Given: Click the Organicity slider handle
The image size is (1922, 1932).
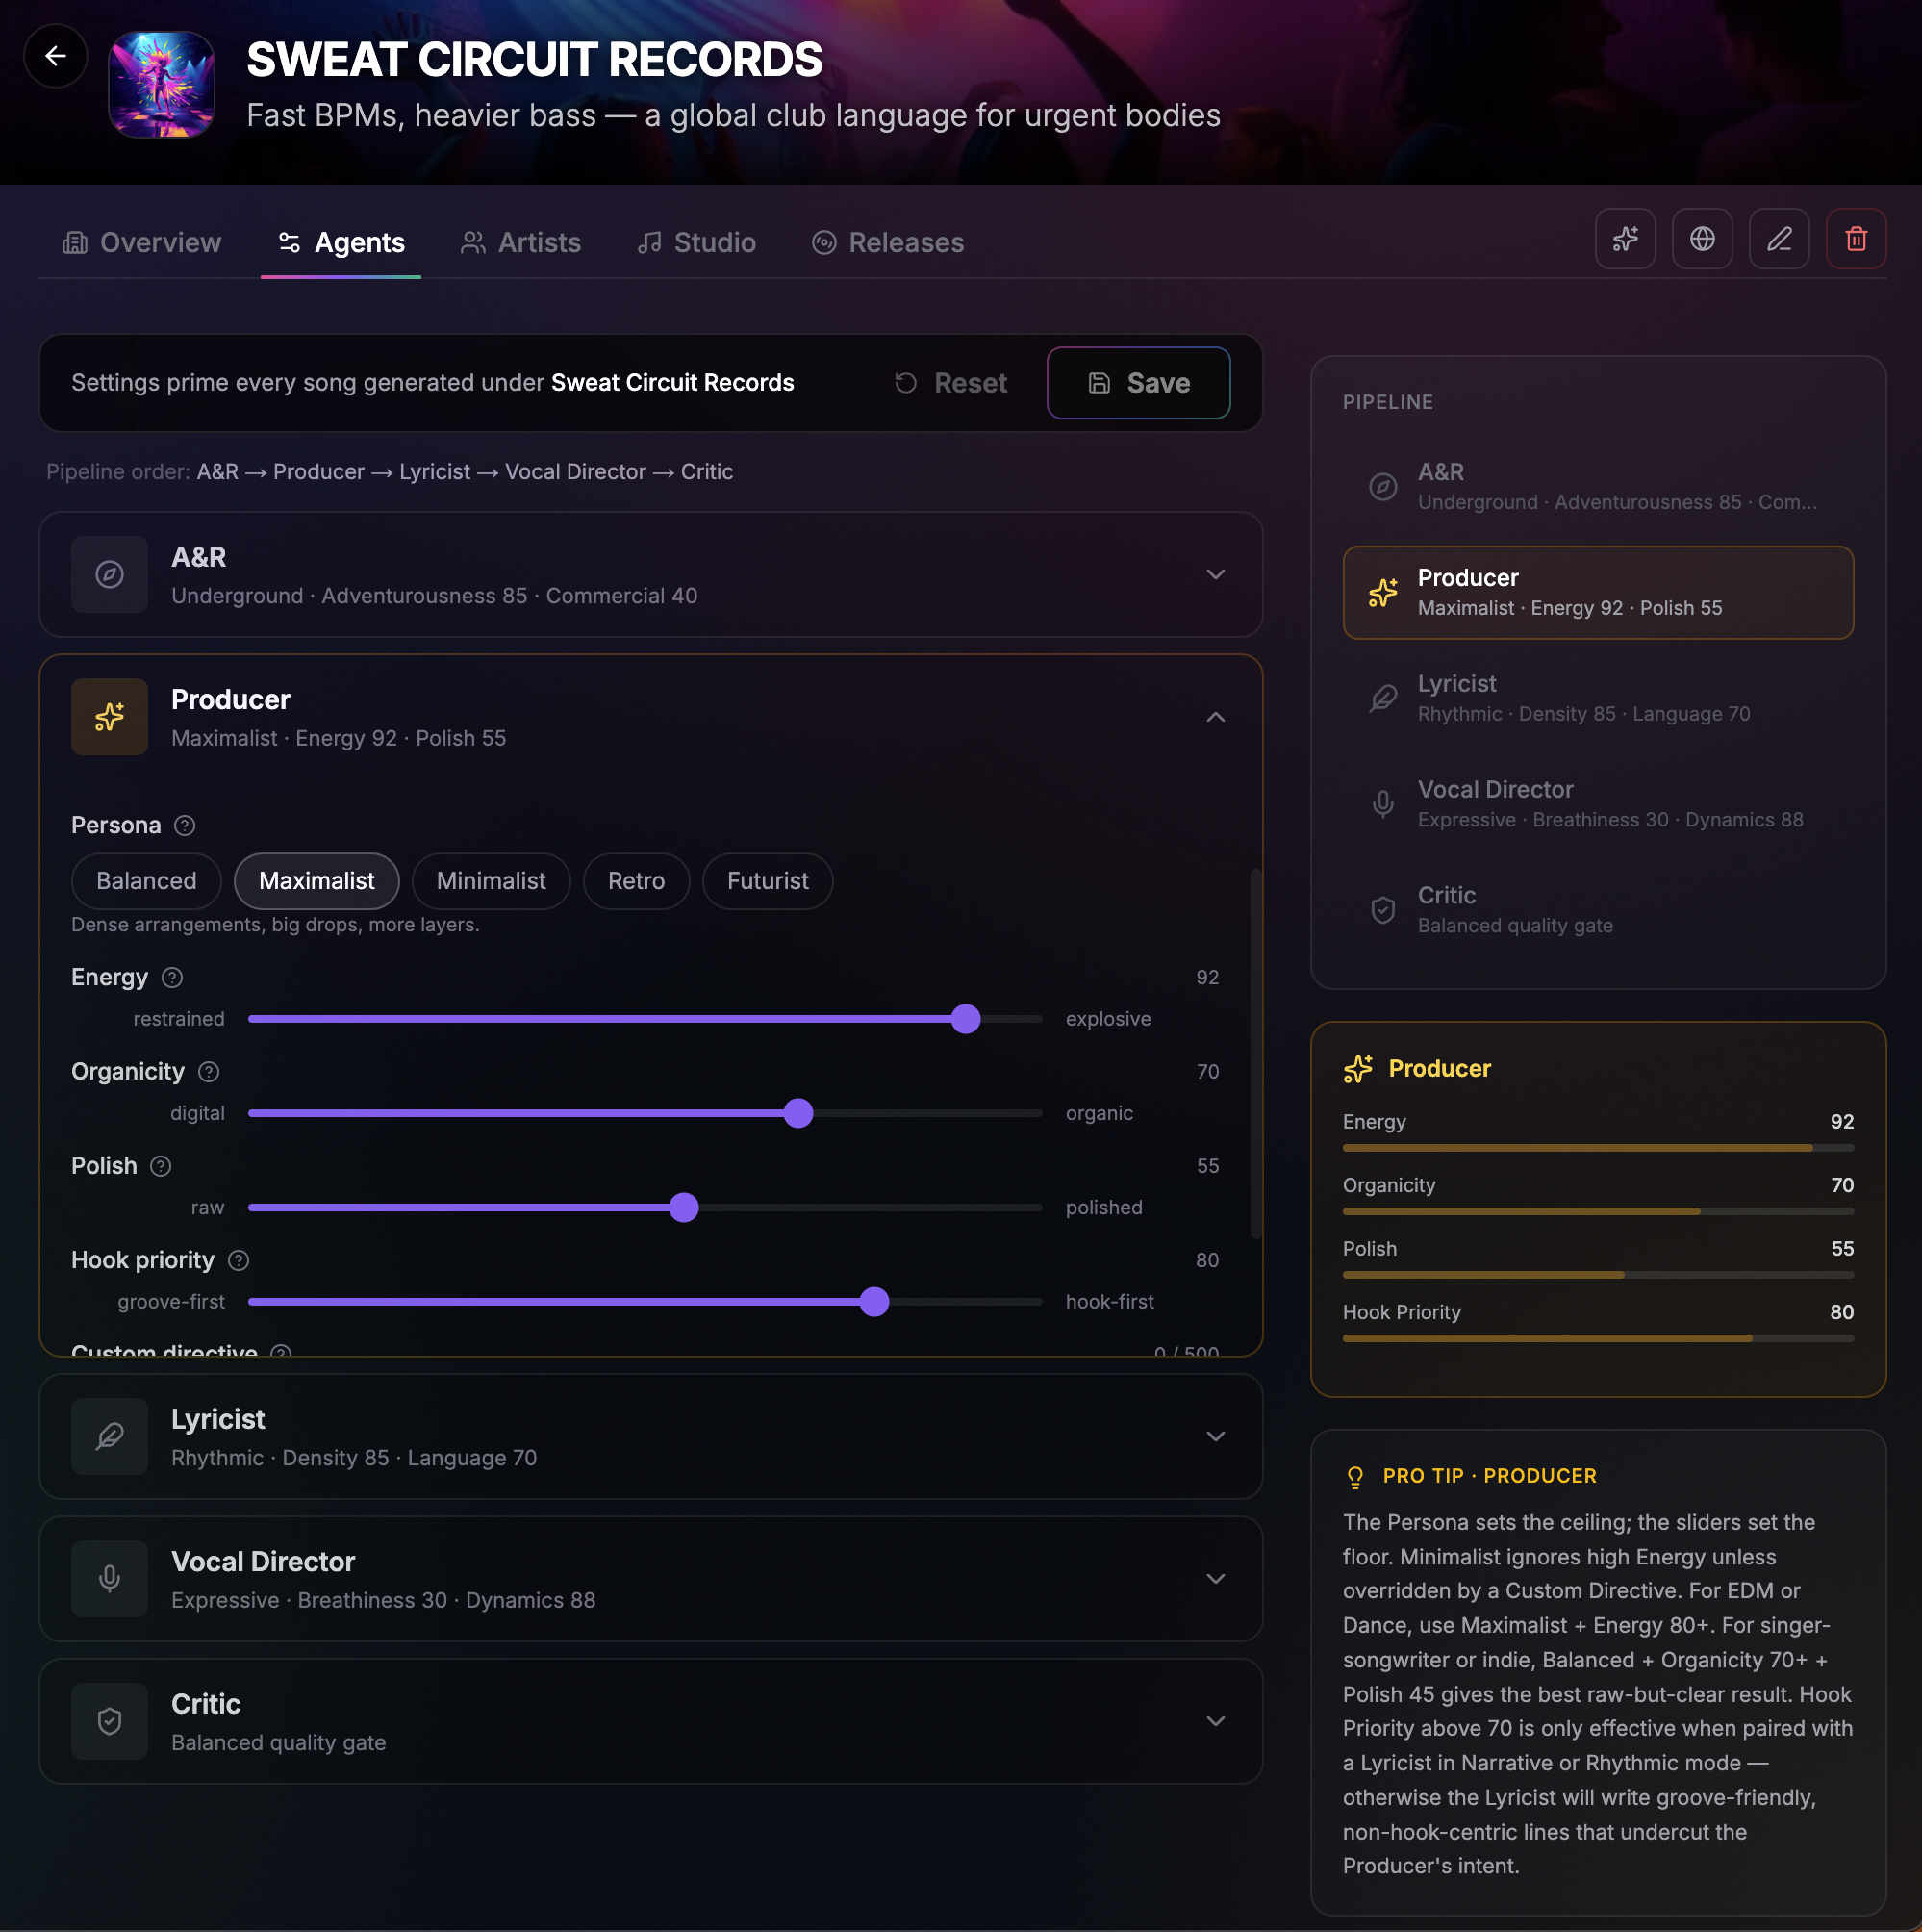Looking at the screenshot, I should 798,1113.
